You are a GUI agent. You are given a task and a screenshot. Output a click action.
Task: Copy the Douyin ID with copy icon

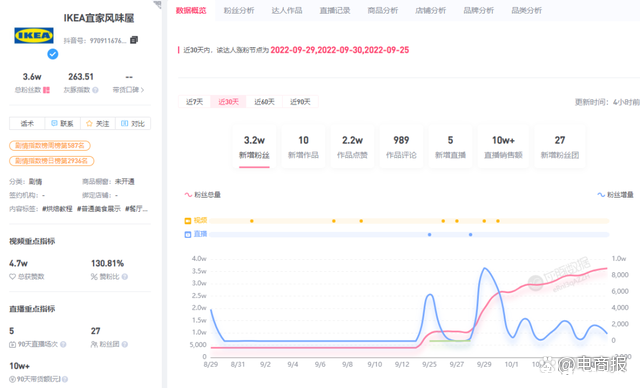pos(134,40)
